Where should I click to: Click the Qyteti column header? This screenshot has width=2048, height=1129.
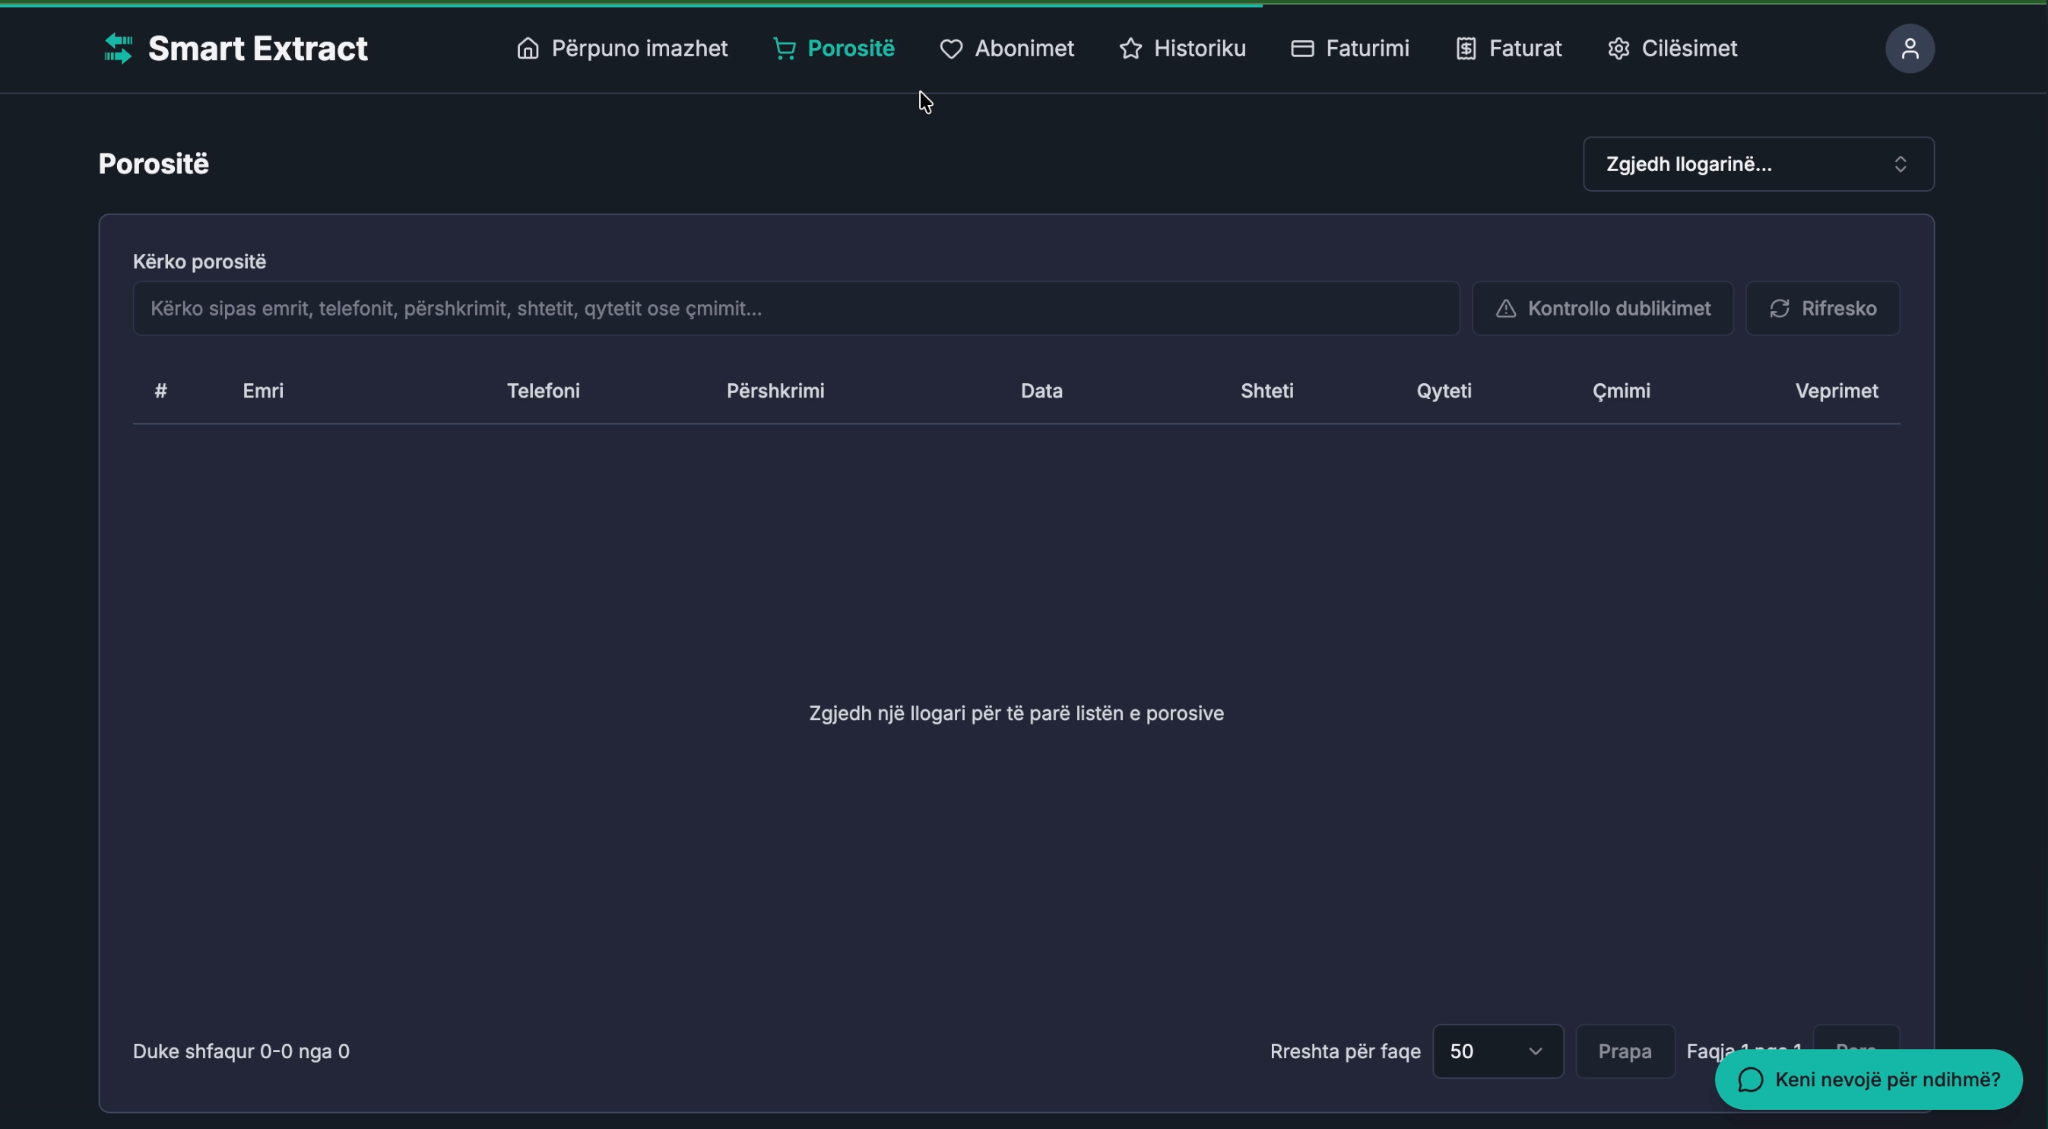point(1444,391)
